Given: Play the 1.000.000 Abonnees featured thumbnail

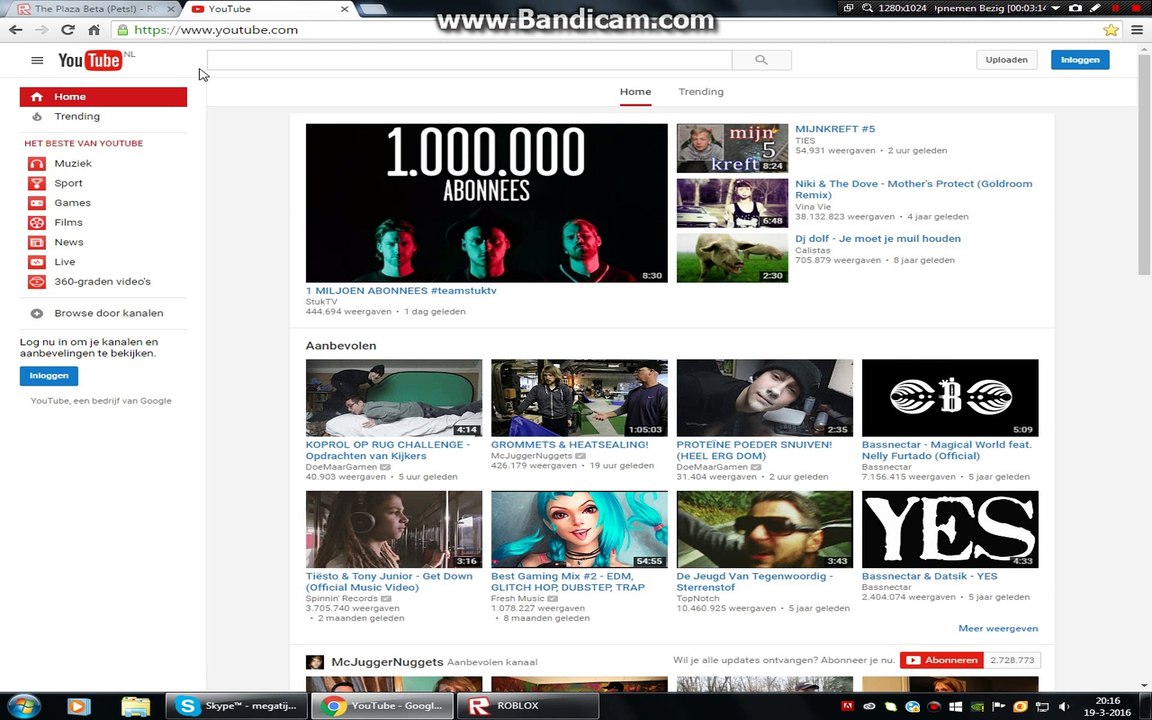Looking at the screenshot, I should (486, 203).
